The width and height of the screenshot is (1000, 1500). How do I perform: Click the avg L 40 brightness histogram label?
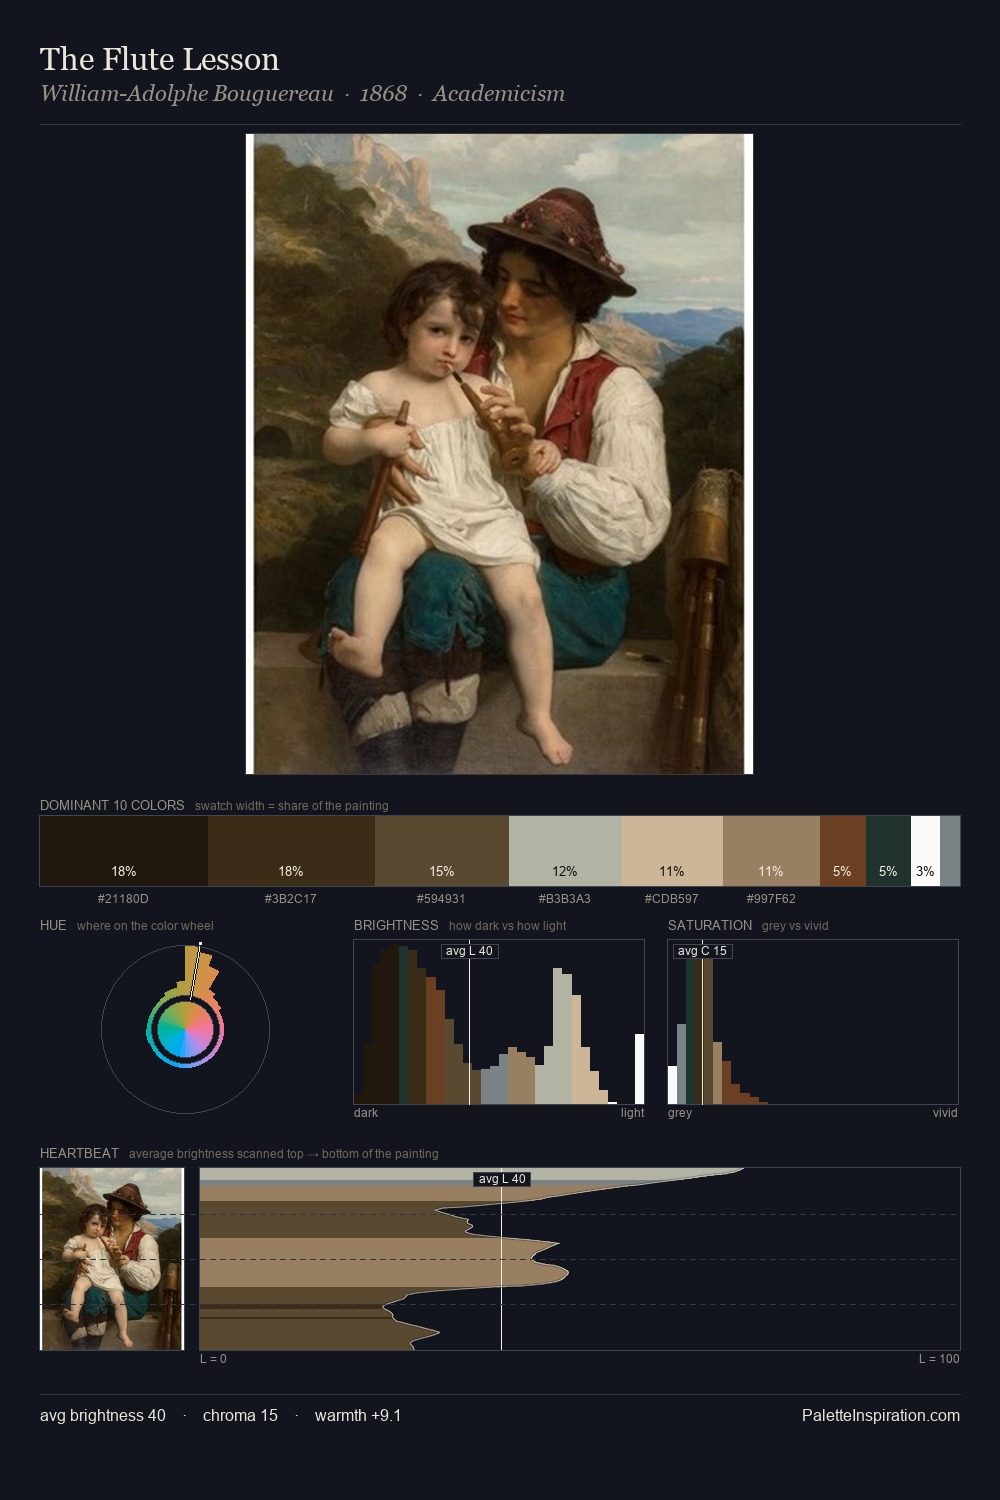(x=469, y=951)
